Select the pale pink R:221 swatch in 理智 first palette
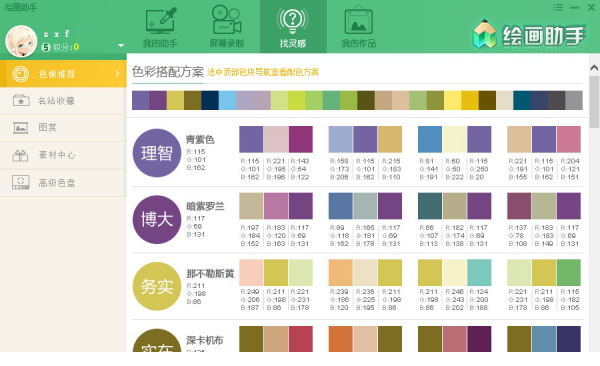 [x=276, y=139]
